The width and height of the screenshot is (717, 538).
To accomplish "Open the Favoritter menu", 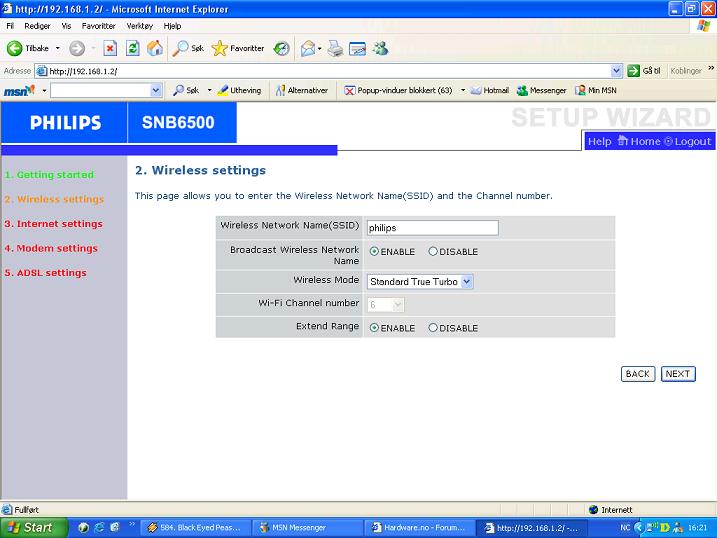I will pyautogui.click(x=99, y=26).
